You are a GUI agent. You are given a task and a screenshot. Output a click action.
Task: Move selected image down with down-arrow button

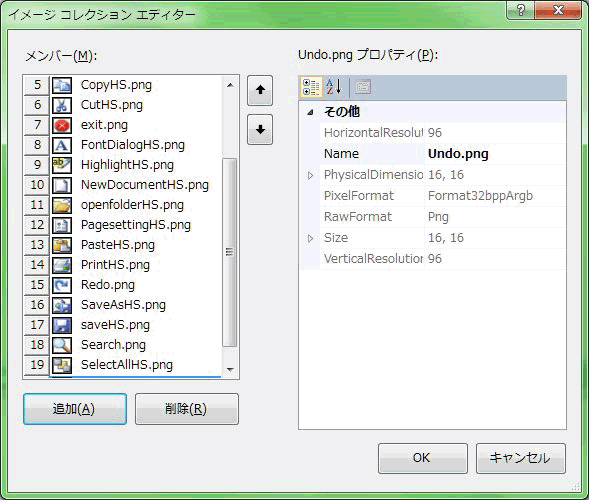260,130
